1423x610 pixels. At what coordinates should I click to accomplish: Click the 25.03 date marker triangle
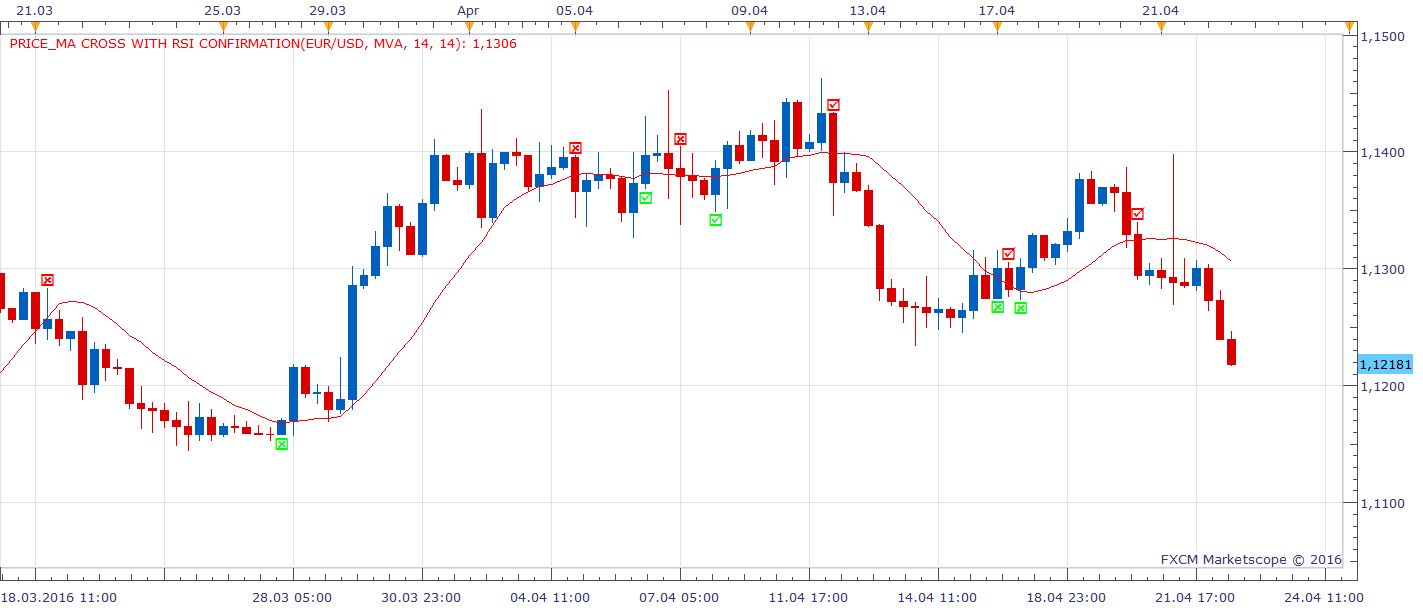(x=222, y=27)
